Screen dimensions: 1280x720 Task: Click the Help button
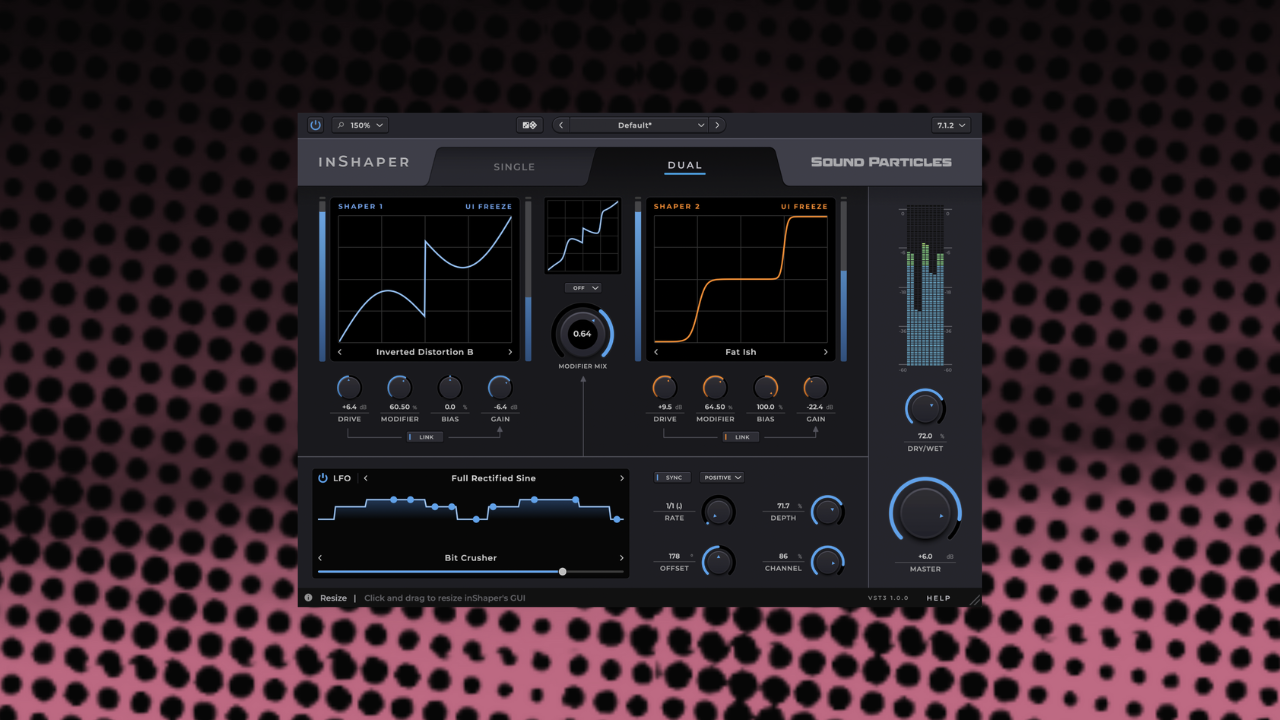click(x=938, y=598)
